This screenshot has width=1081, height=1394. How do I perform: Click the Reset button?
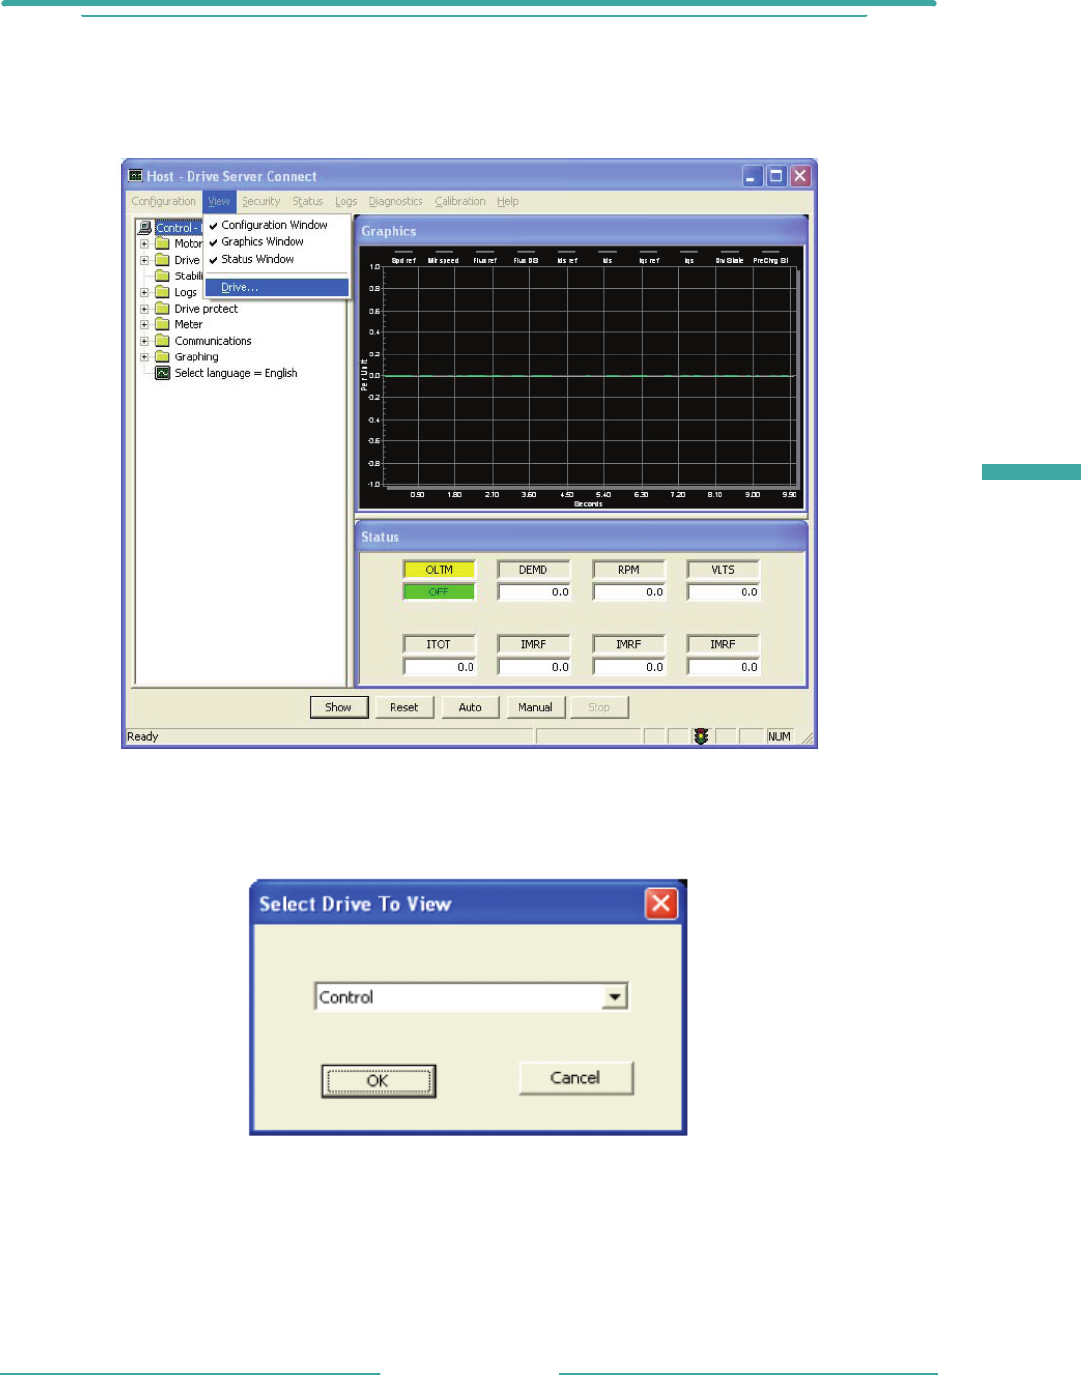[404, 707]
